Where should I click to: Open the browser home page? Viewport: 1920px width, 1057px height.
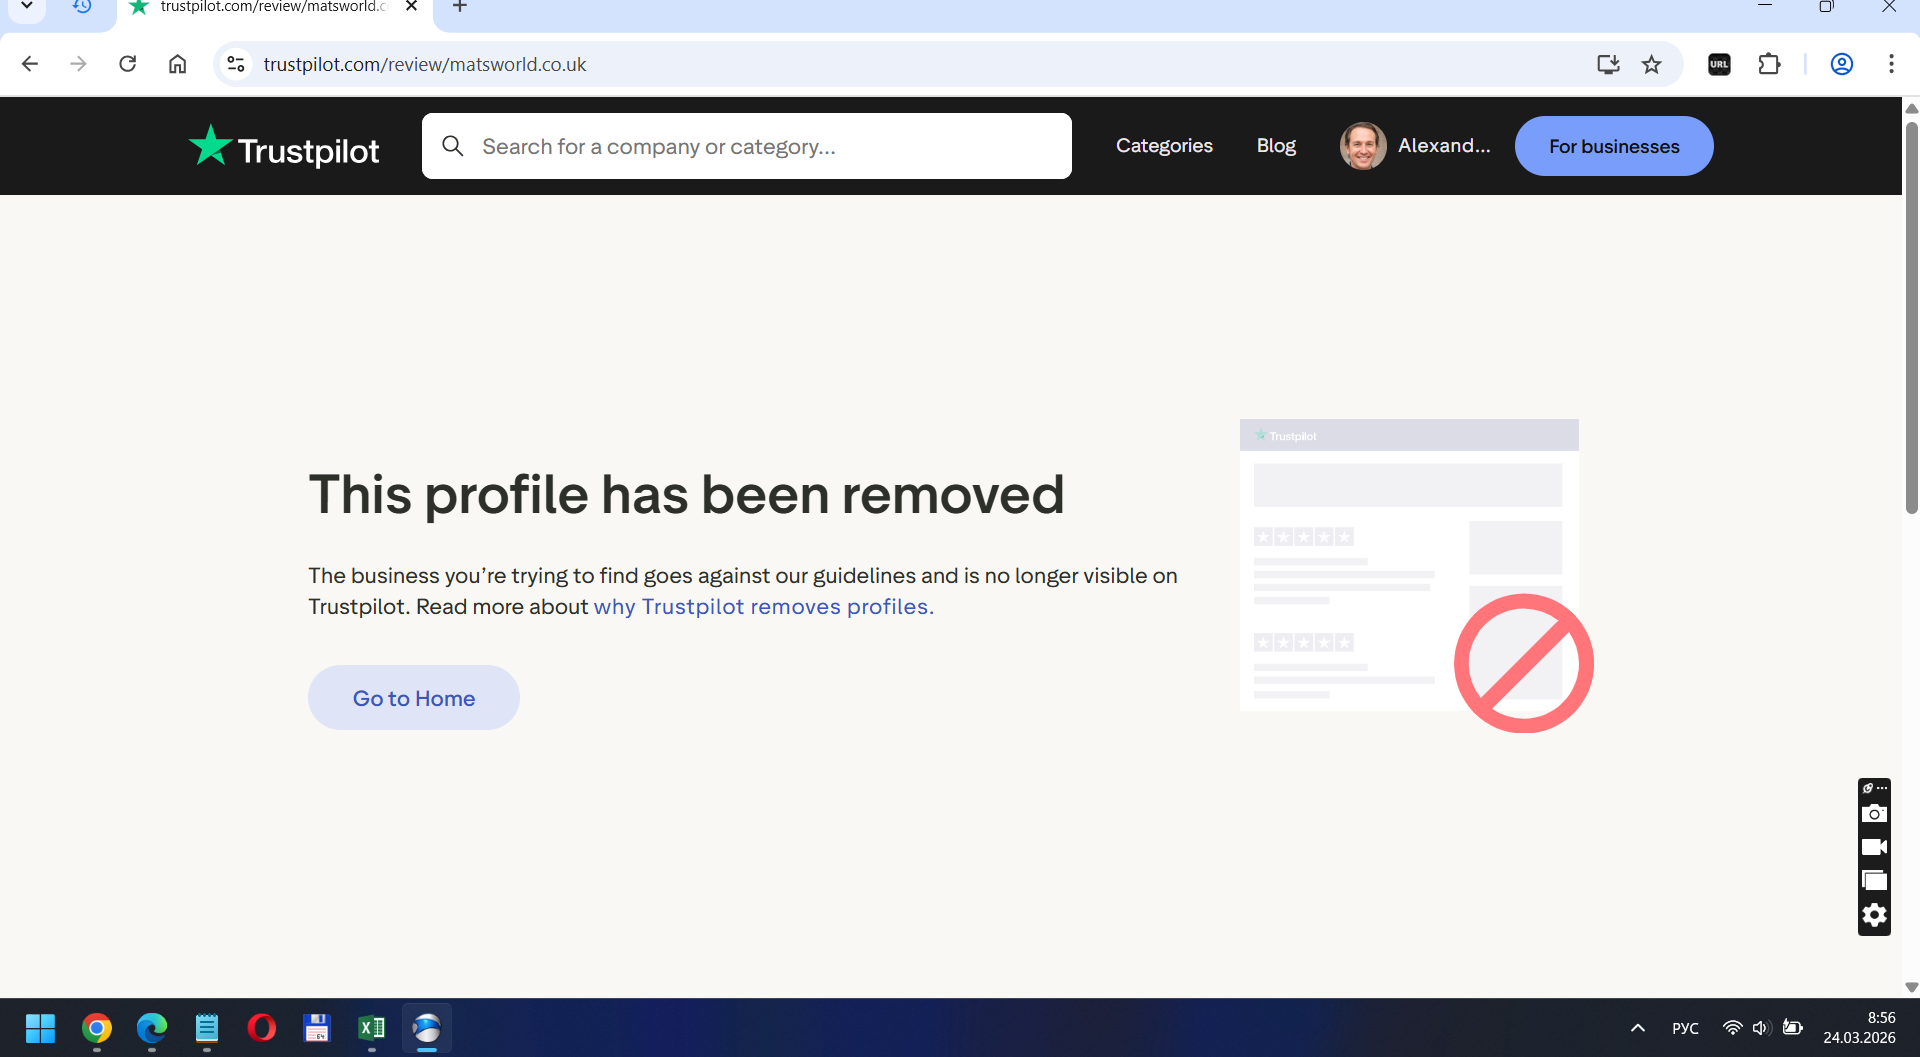[177, 64]
